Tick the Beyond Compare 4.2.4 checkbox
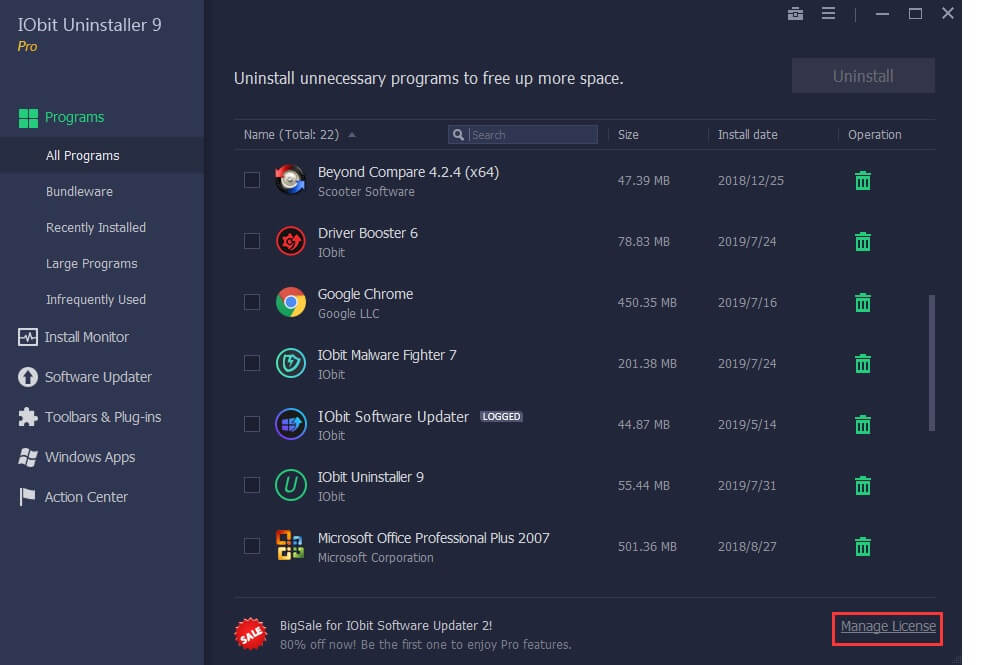Viewport: 1008px width, 665px height. 252,180
